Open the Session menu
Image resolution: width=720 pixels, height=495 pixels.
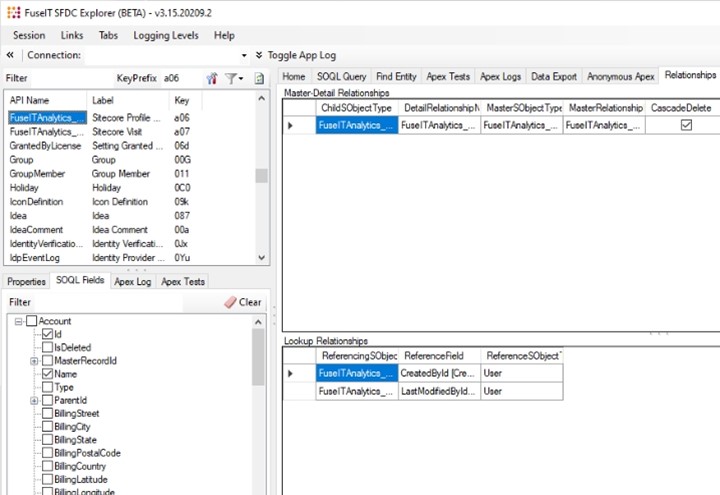tap(29, 35)
